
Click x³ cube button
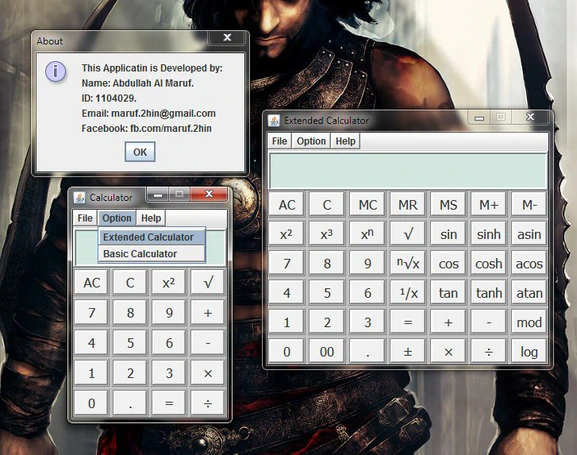(327, 234)
